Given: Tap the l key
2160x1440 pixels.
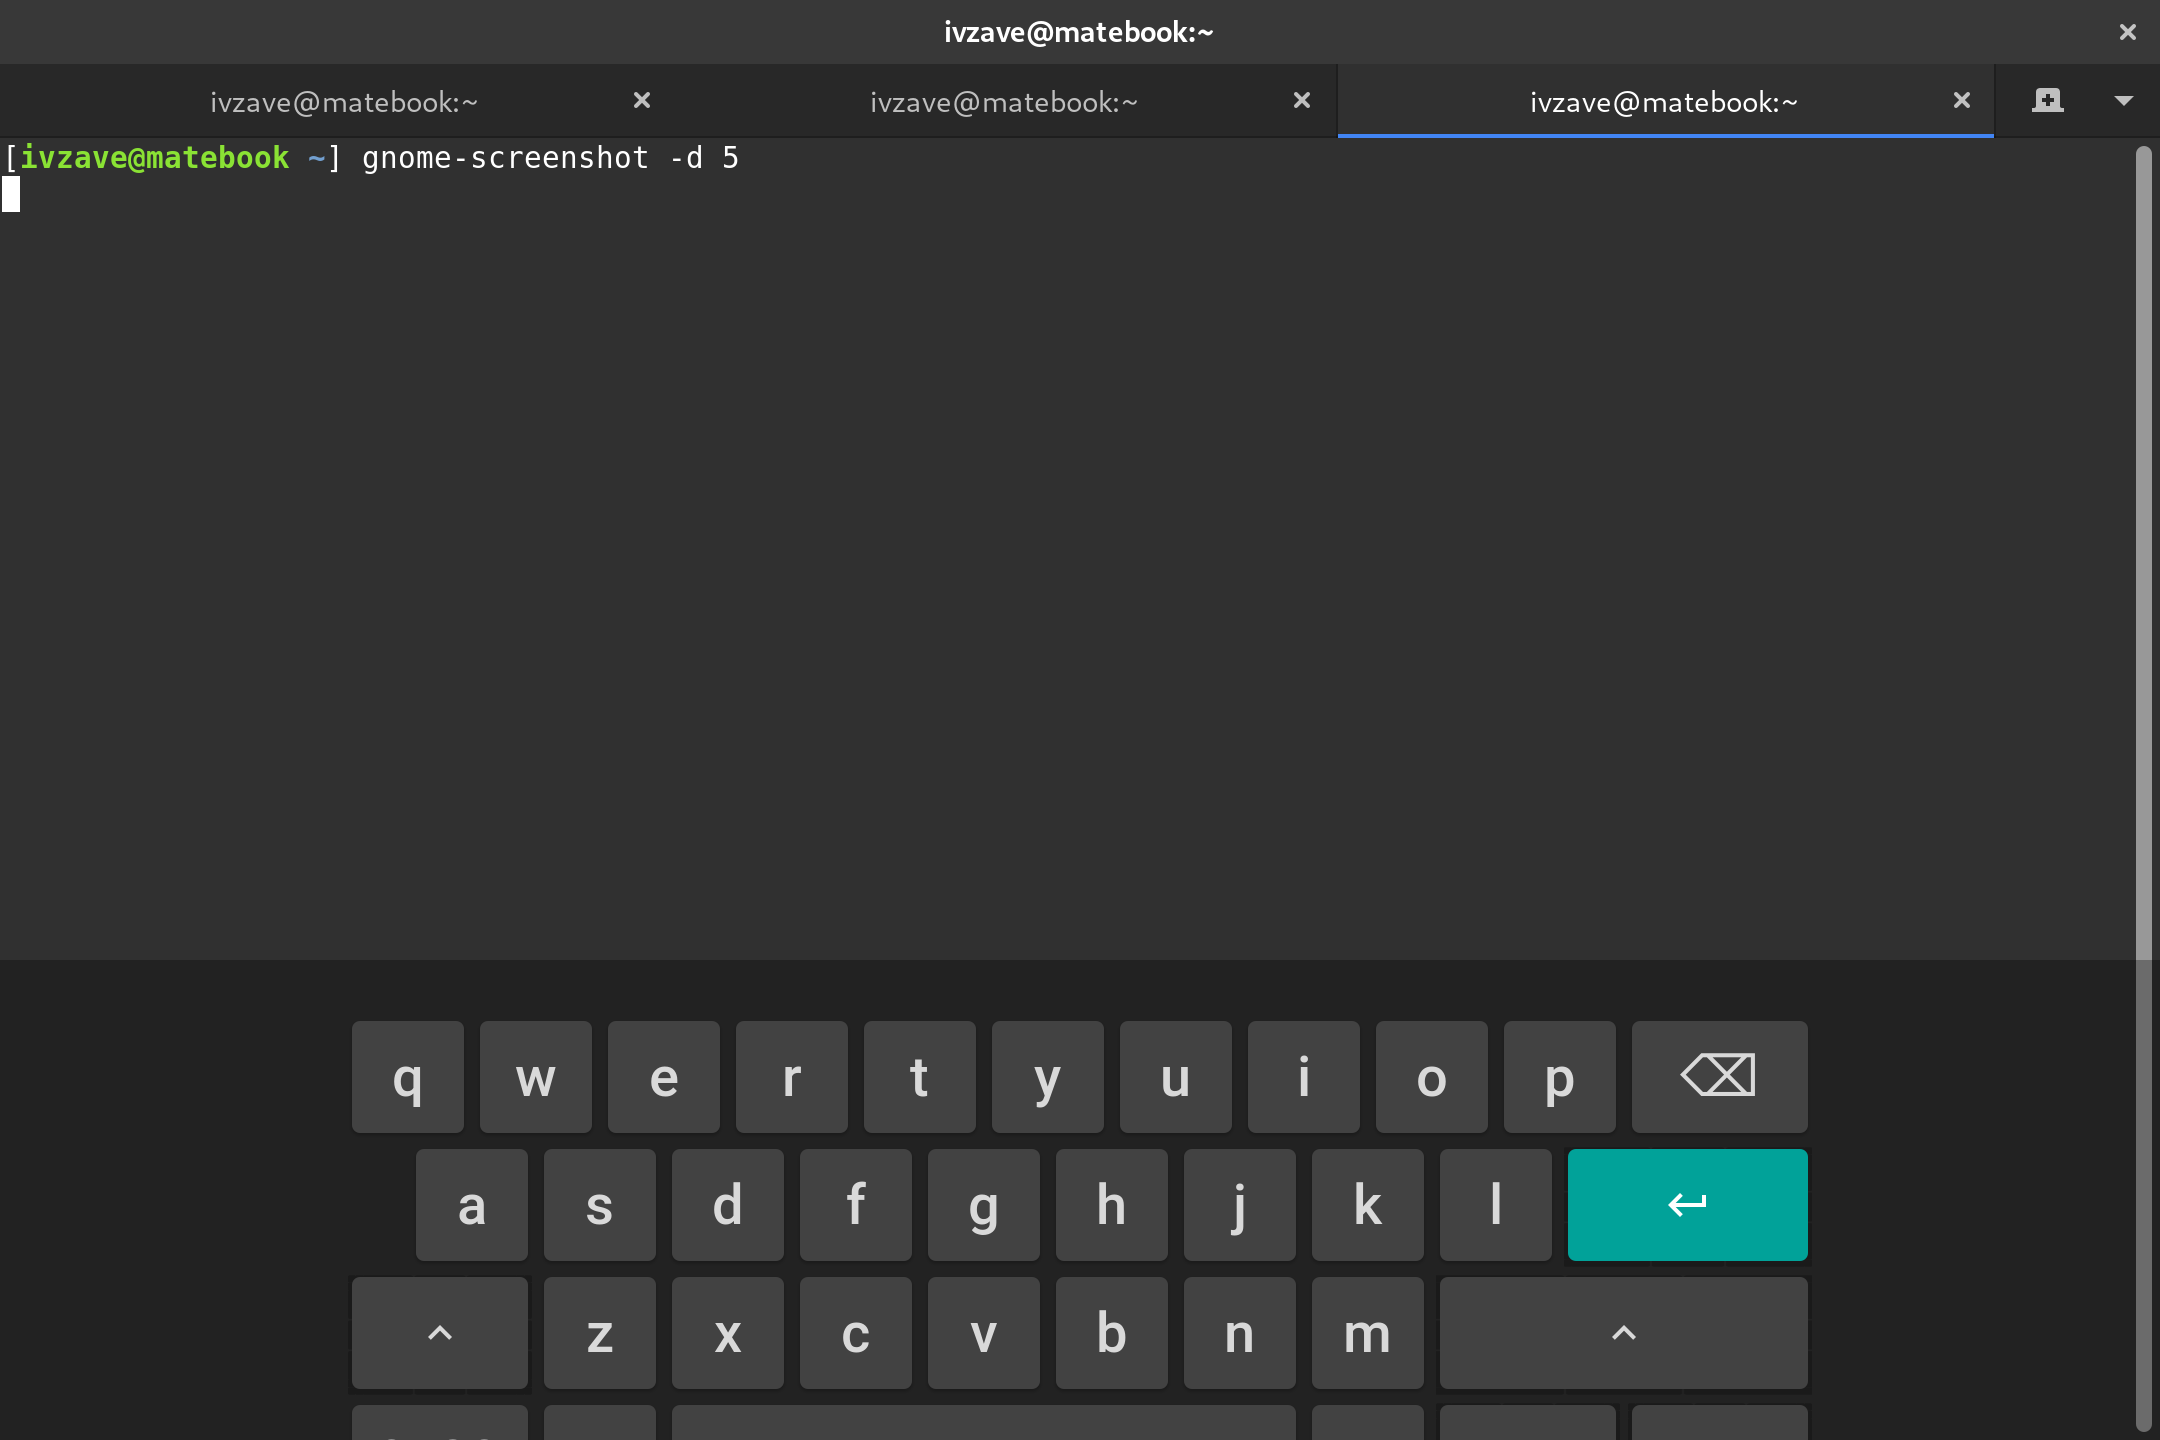Looking at the screenshot, I should click(x=1496, y=1205).
